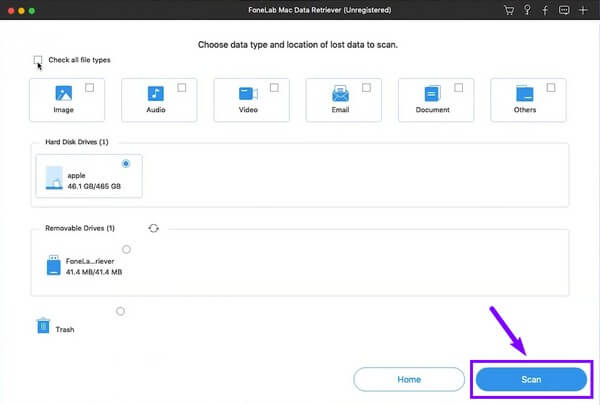Click the '41.4 MB/41.4 MB' size text
Screen dimensions: 600x405
coord(94,272)
